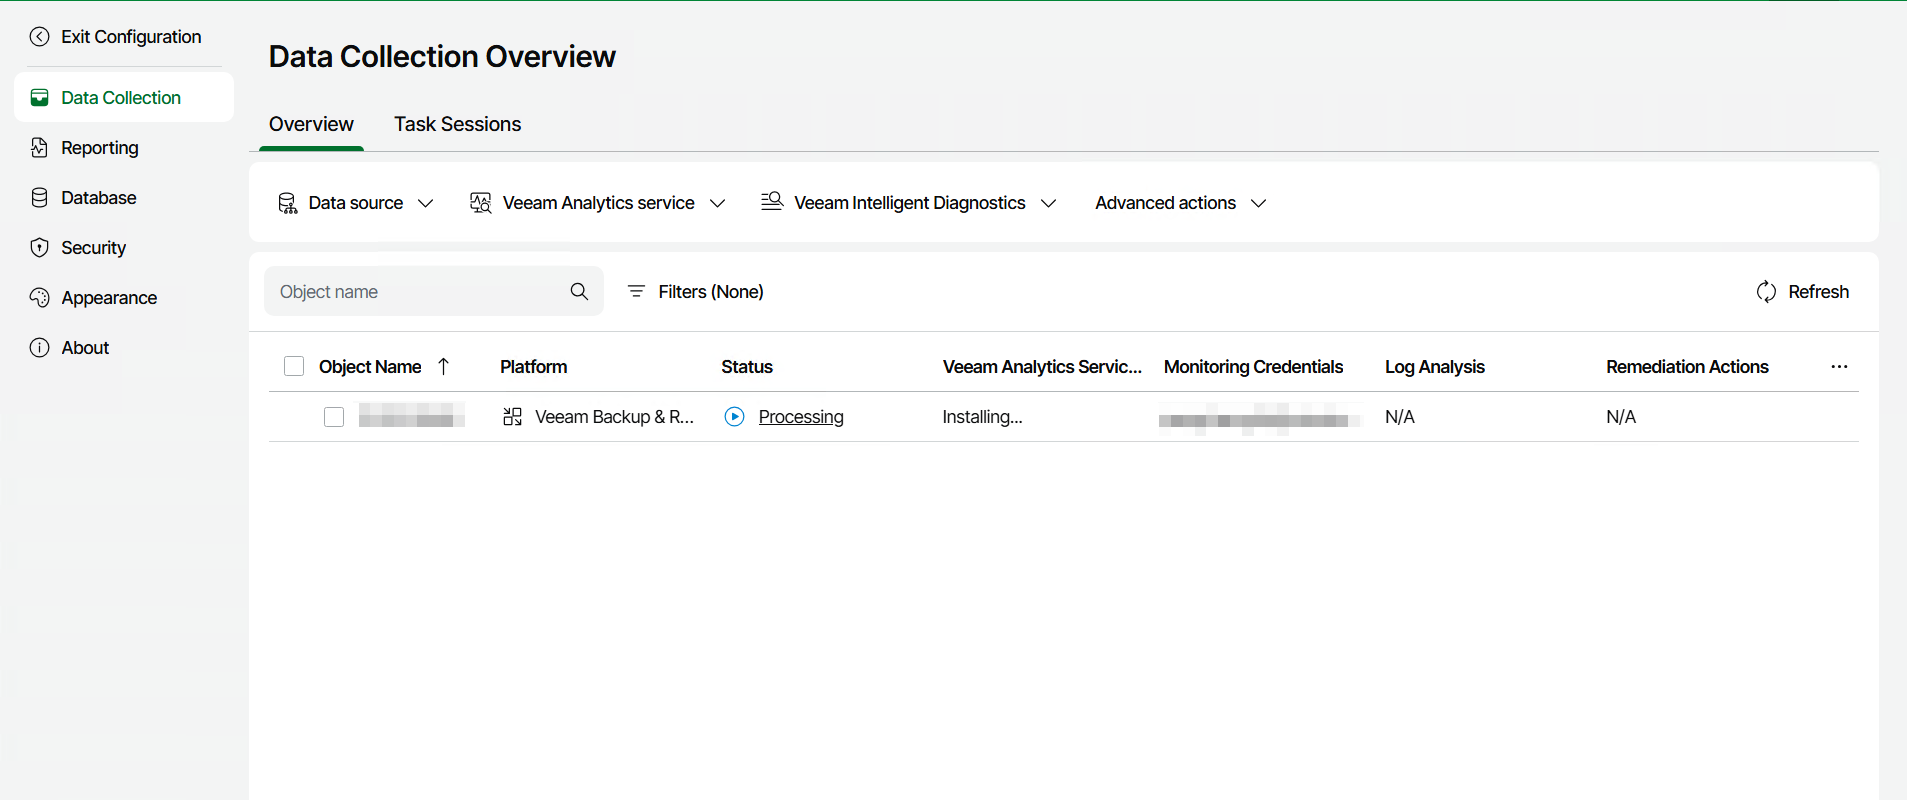The image size is (1907, 800).
Task: Switch to the Overview tab
Action: (311, 124)
